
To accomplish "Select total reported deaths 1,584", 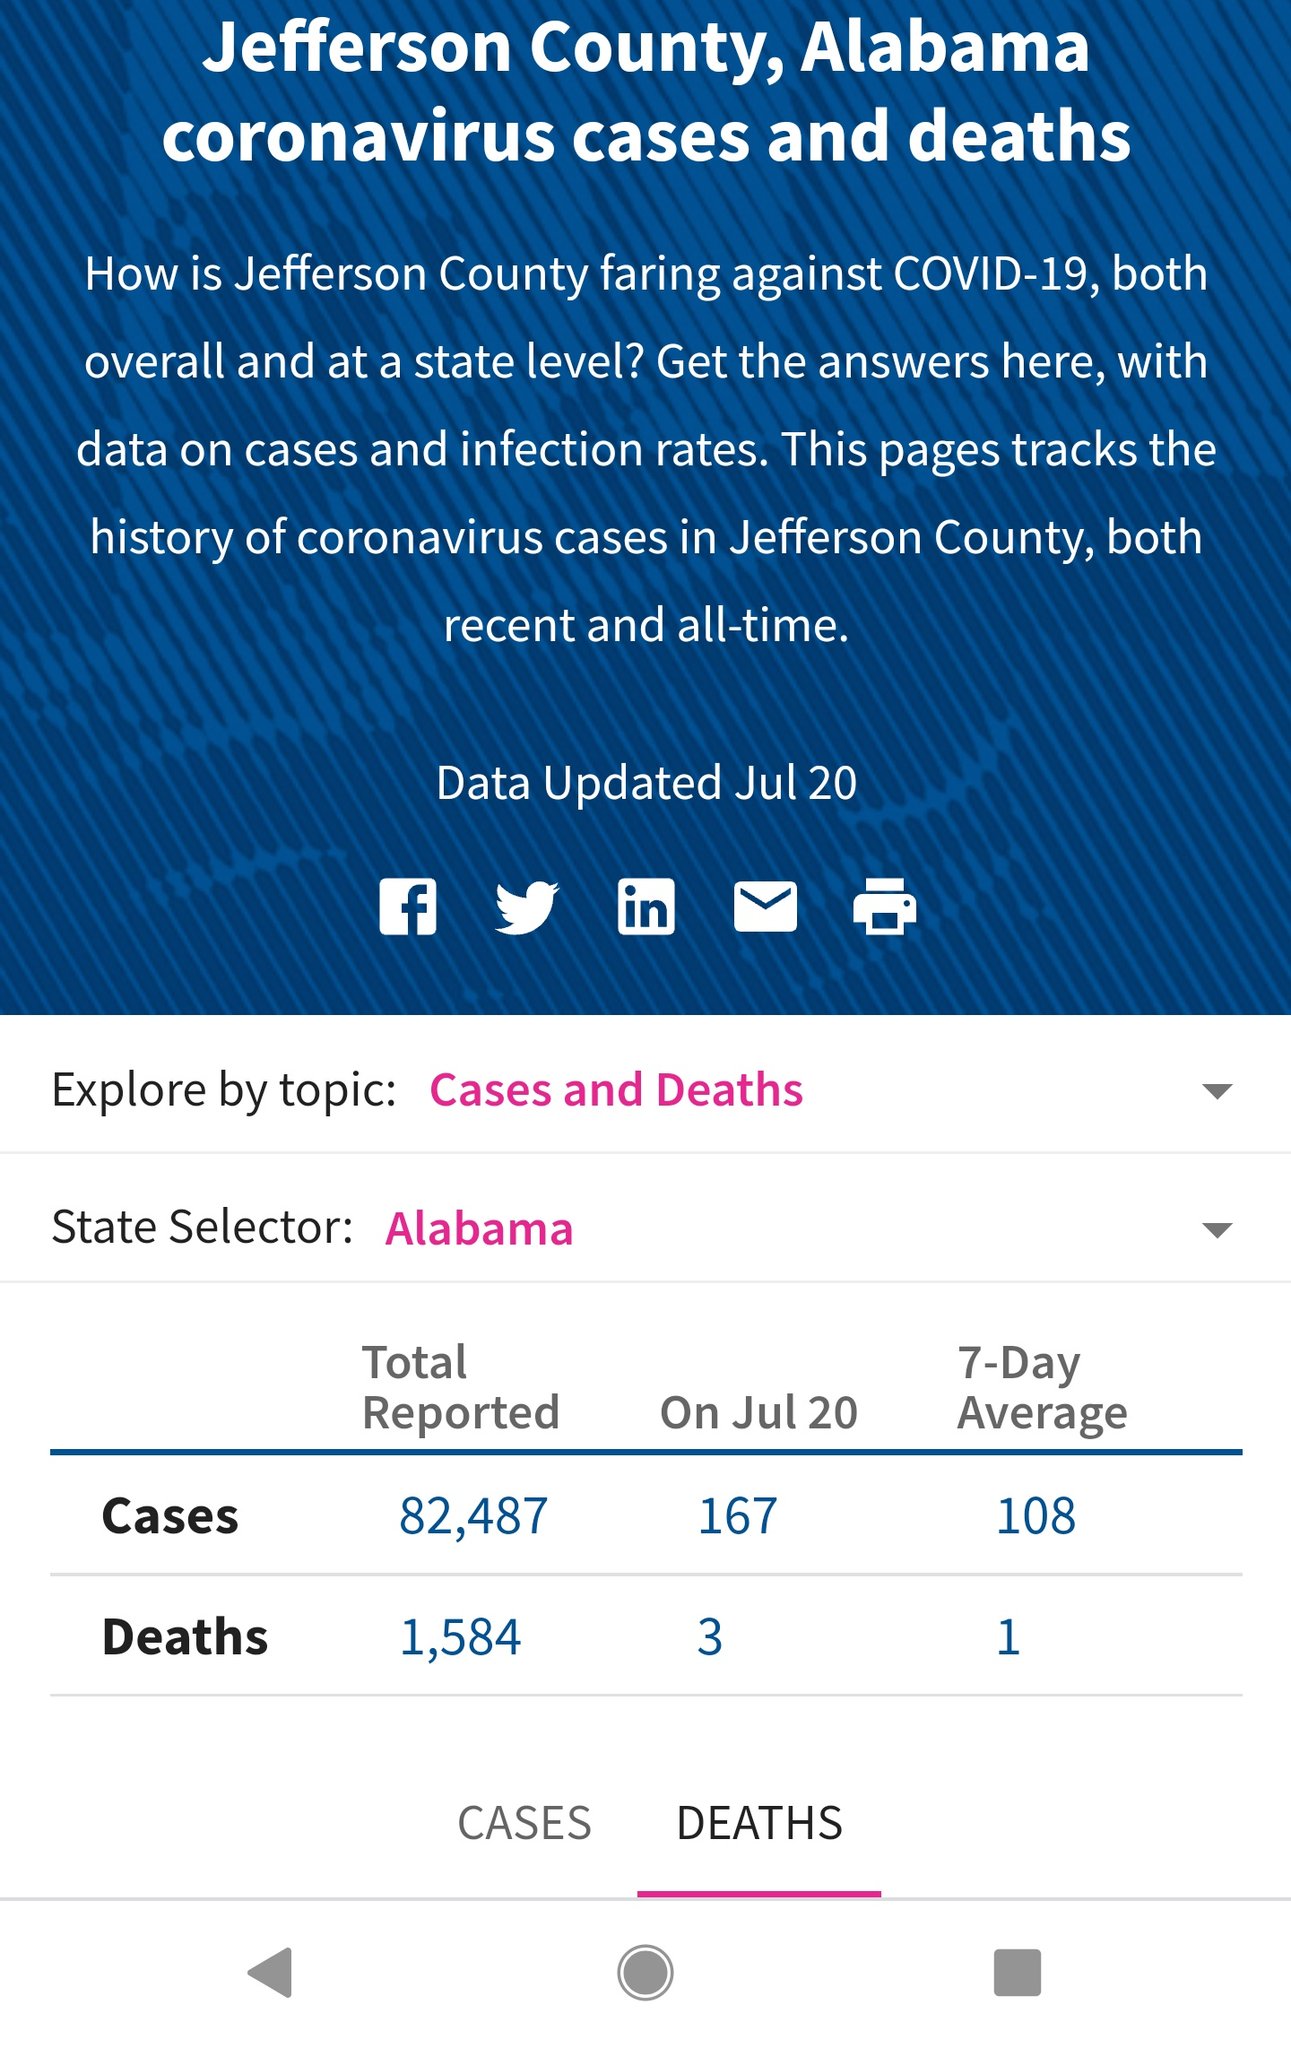I will 460,1637.
